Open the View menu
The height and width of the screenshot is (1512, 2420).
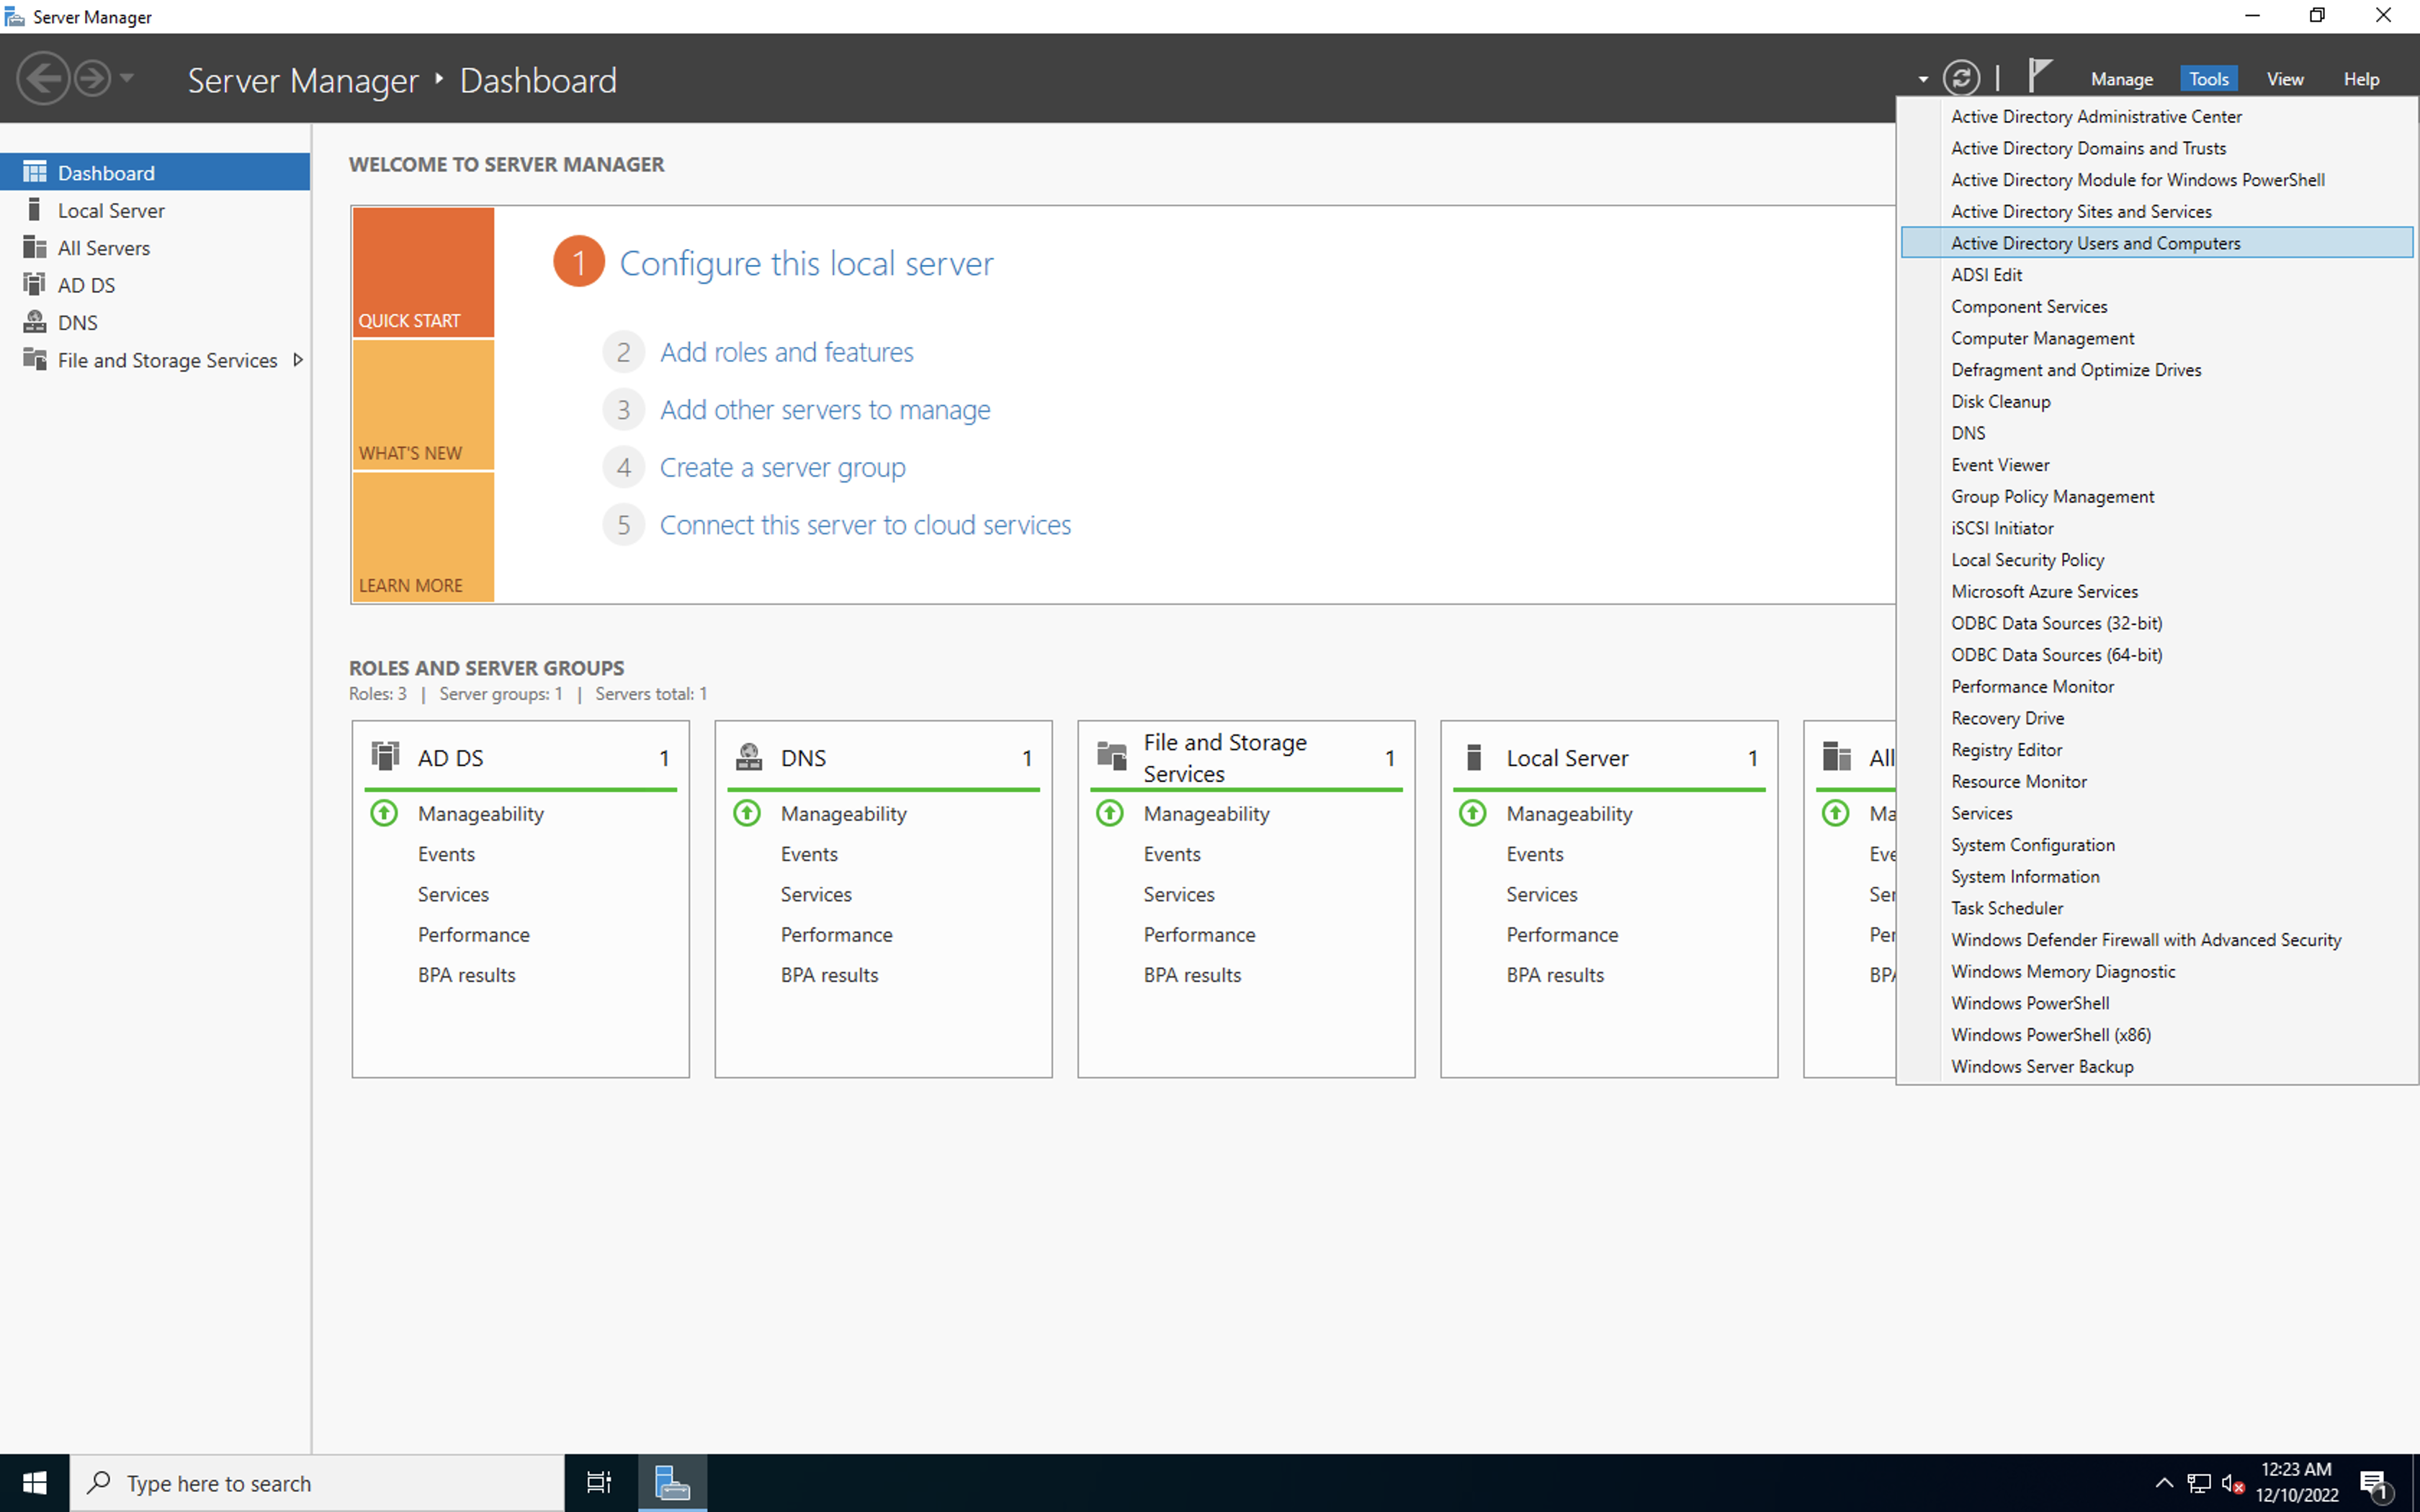[2284, 79]
